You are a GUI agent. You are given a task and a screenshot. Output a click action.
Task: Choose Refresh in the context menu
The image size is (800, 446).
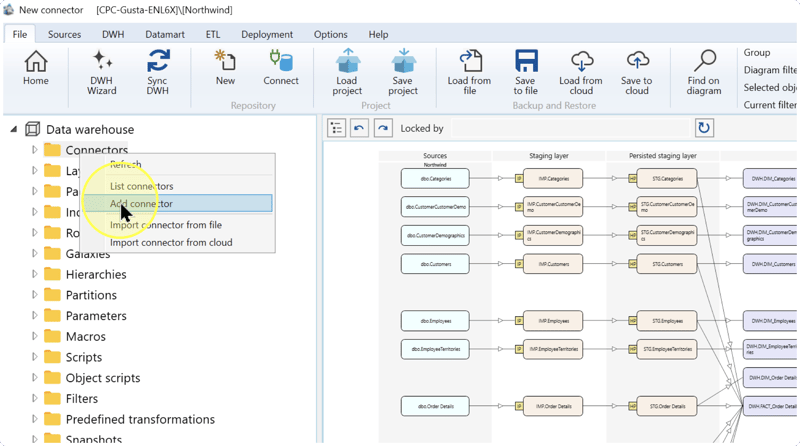tap(178, 164)
